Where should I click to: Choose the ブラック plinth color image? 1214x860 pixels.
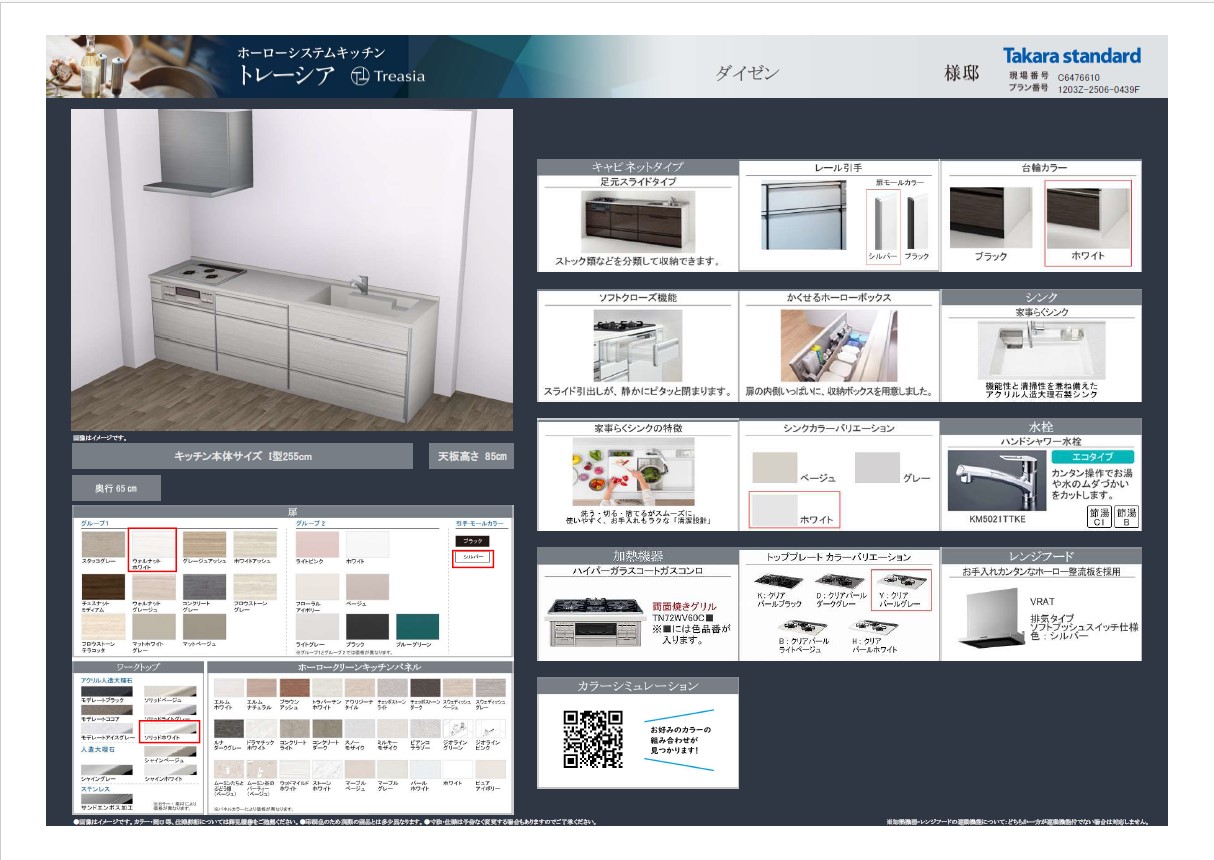coord(990,217)
